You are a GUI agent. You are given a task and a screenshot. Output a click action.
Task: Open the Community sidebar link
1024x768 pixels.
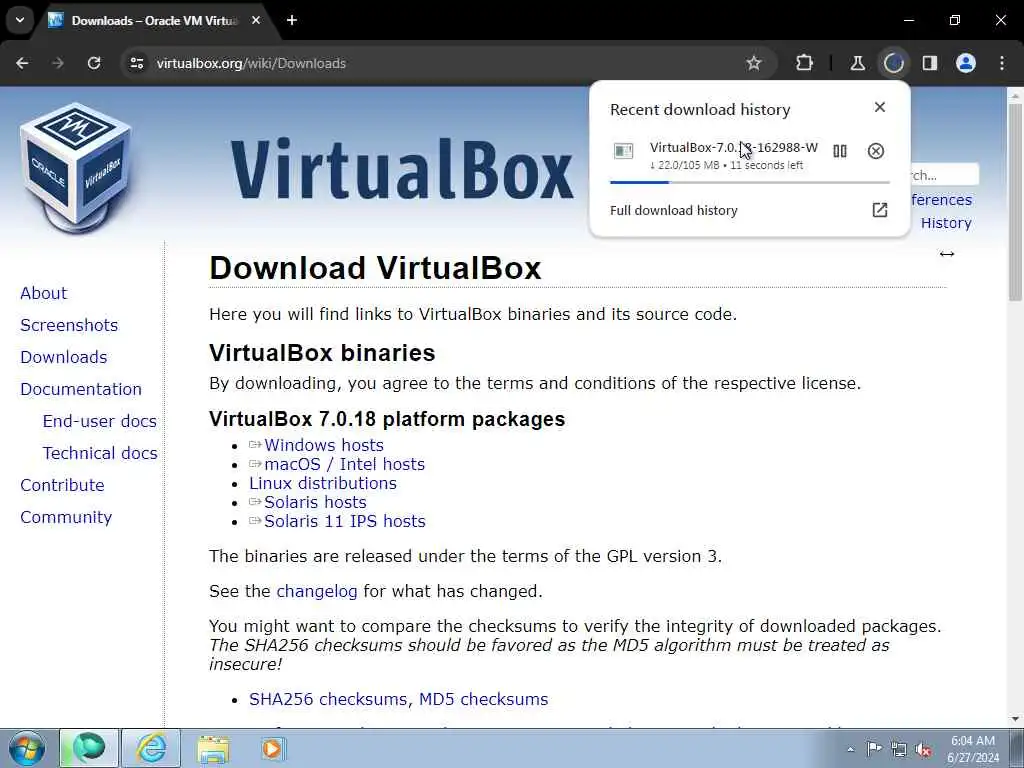(66, 517)
